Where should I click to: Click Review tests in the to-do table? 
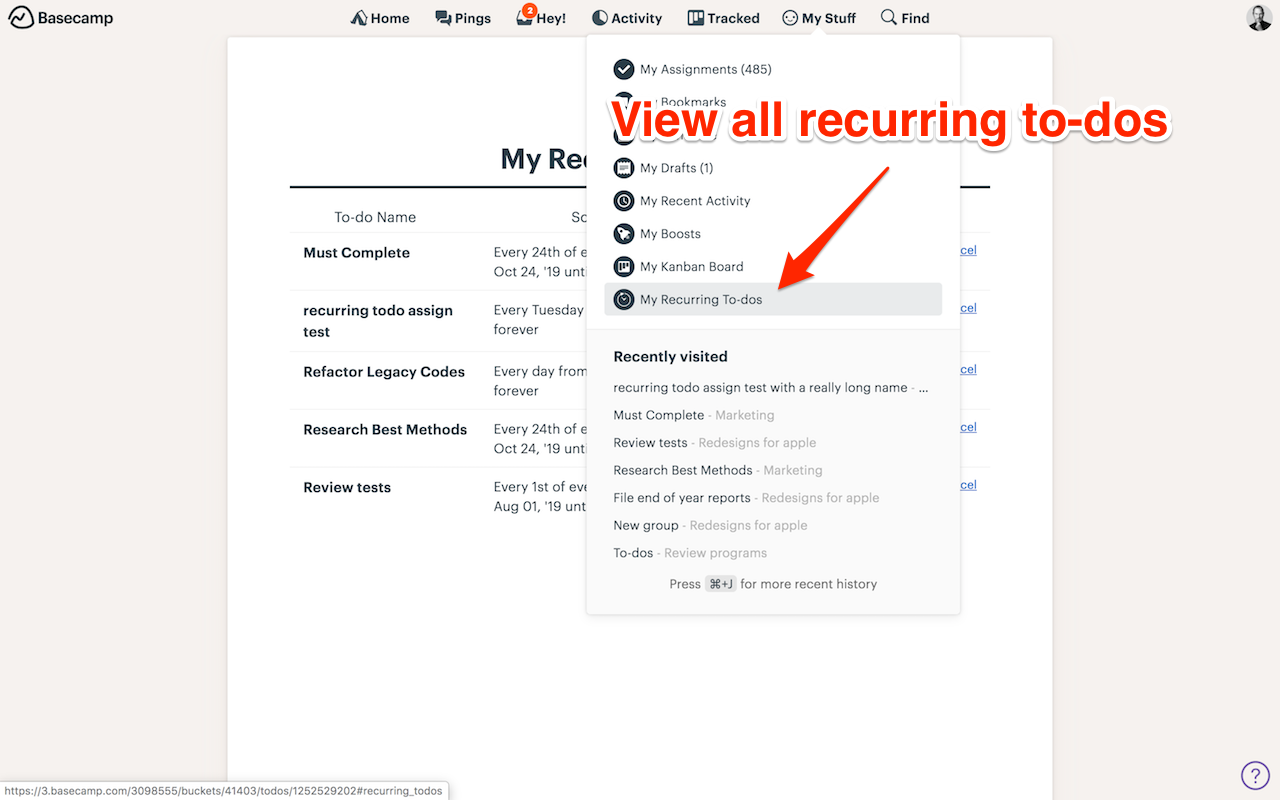coord(347,488)
